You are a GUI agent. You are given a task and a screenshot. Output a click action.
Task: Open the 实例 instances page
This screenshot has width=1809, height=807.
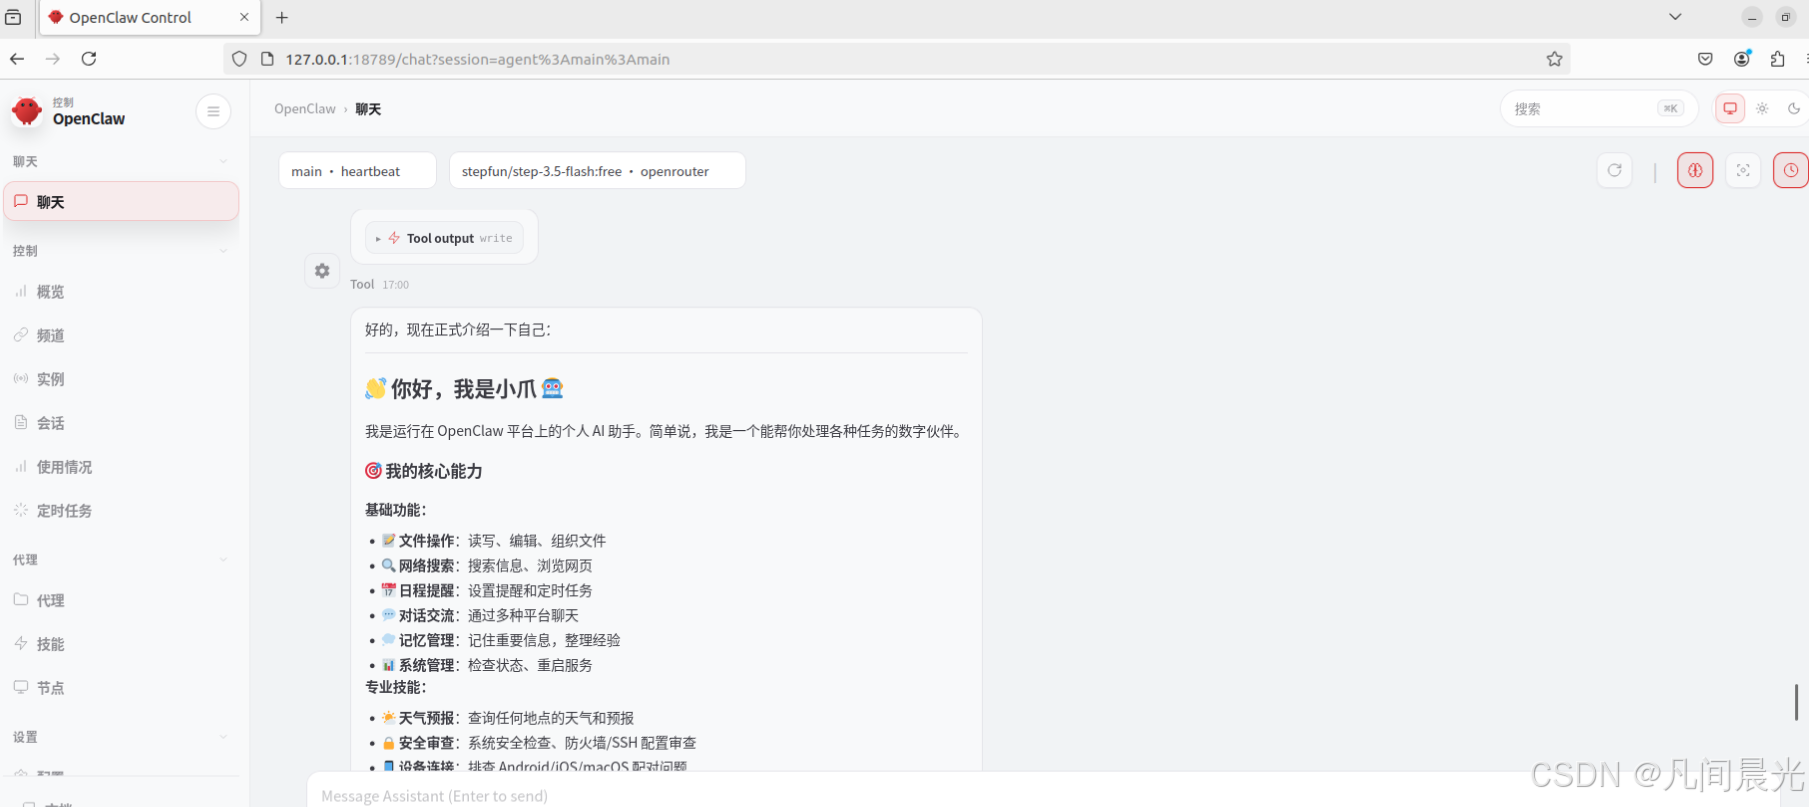[121, 379]
